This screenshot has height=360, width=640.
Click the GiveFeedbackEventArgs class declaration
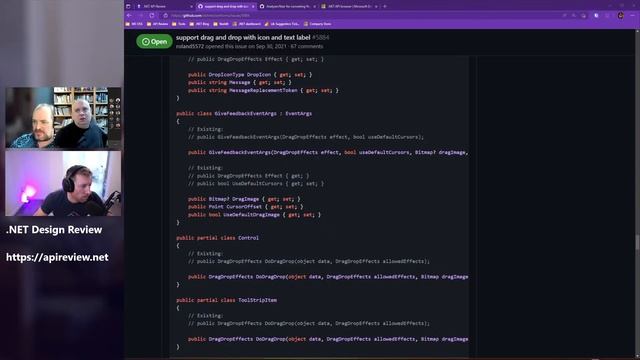(x=244, y=113)
